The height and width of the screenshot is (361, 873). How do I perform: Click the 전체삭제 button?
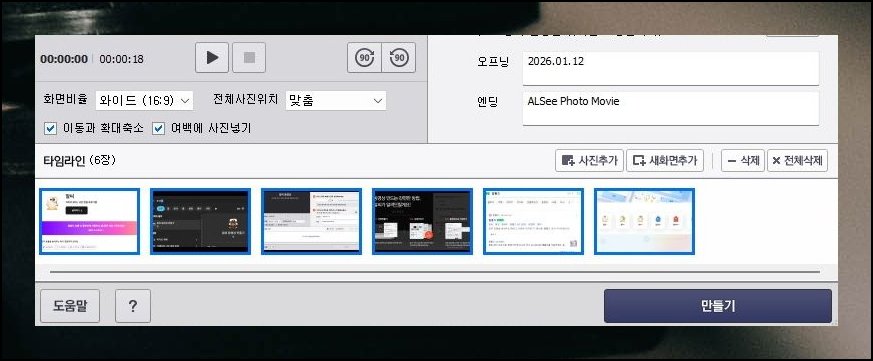click(797, 161)
